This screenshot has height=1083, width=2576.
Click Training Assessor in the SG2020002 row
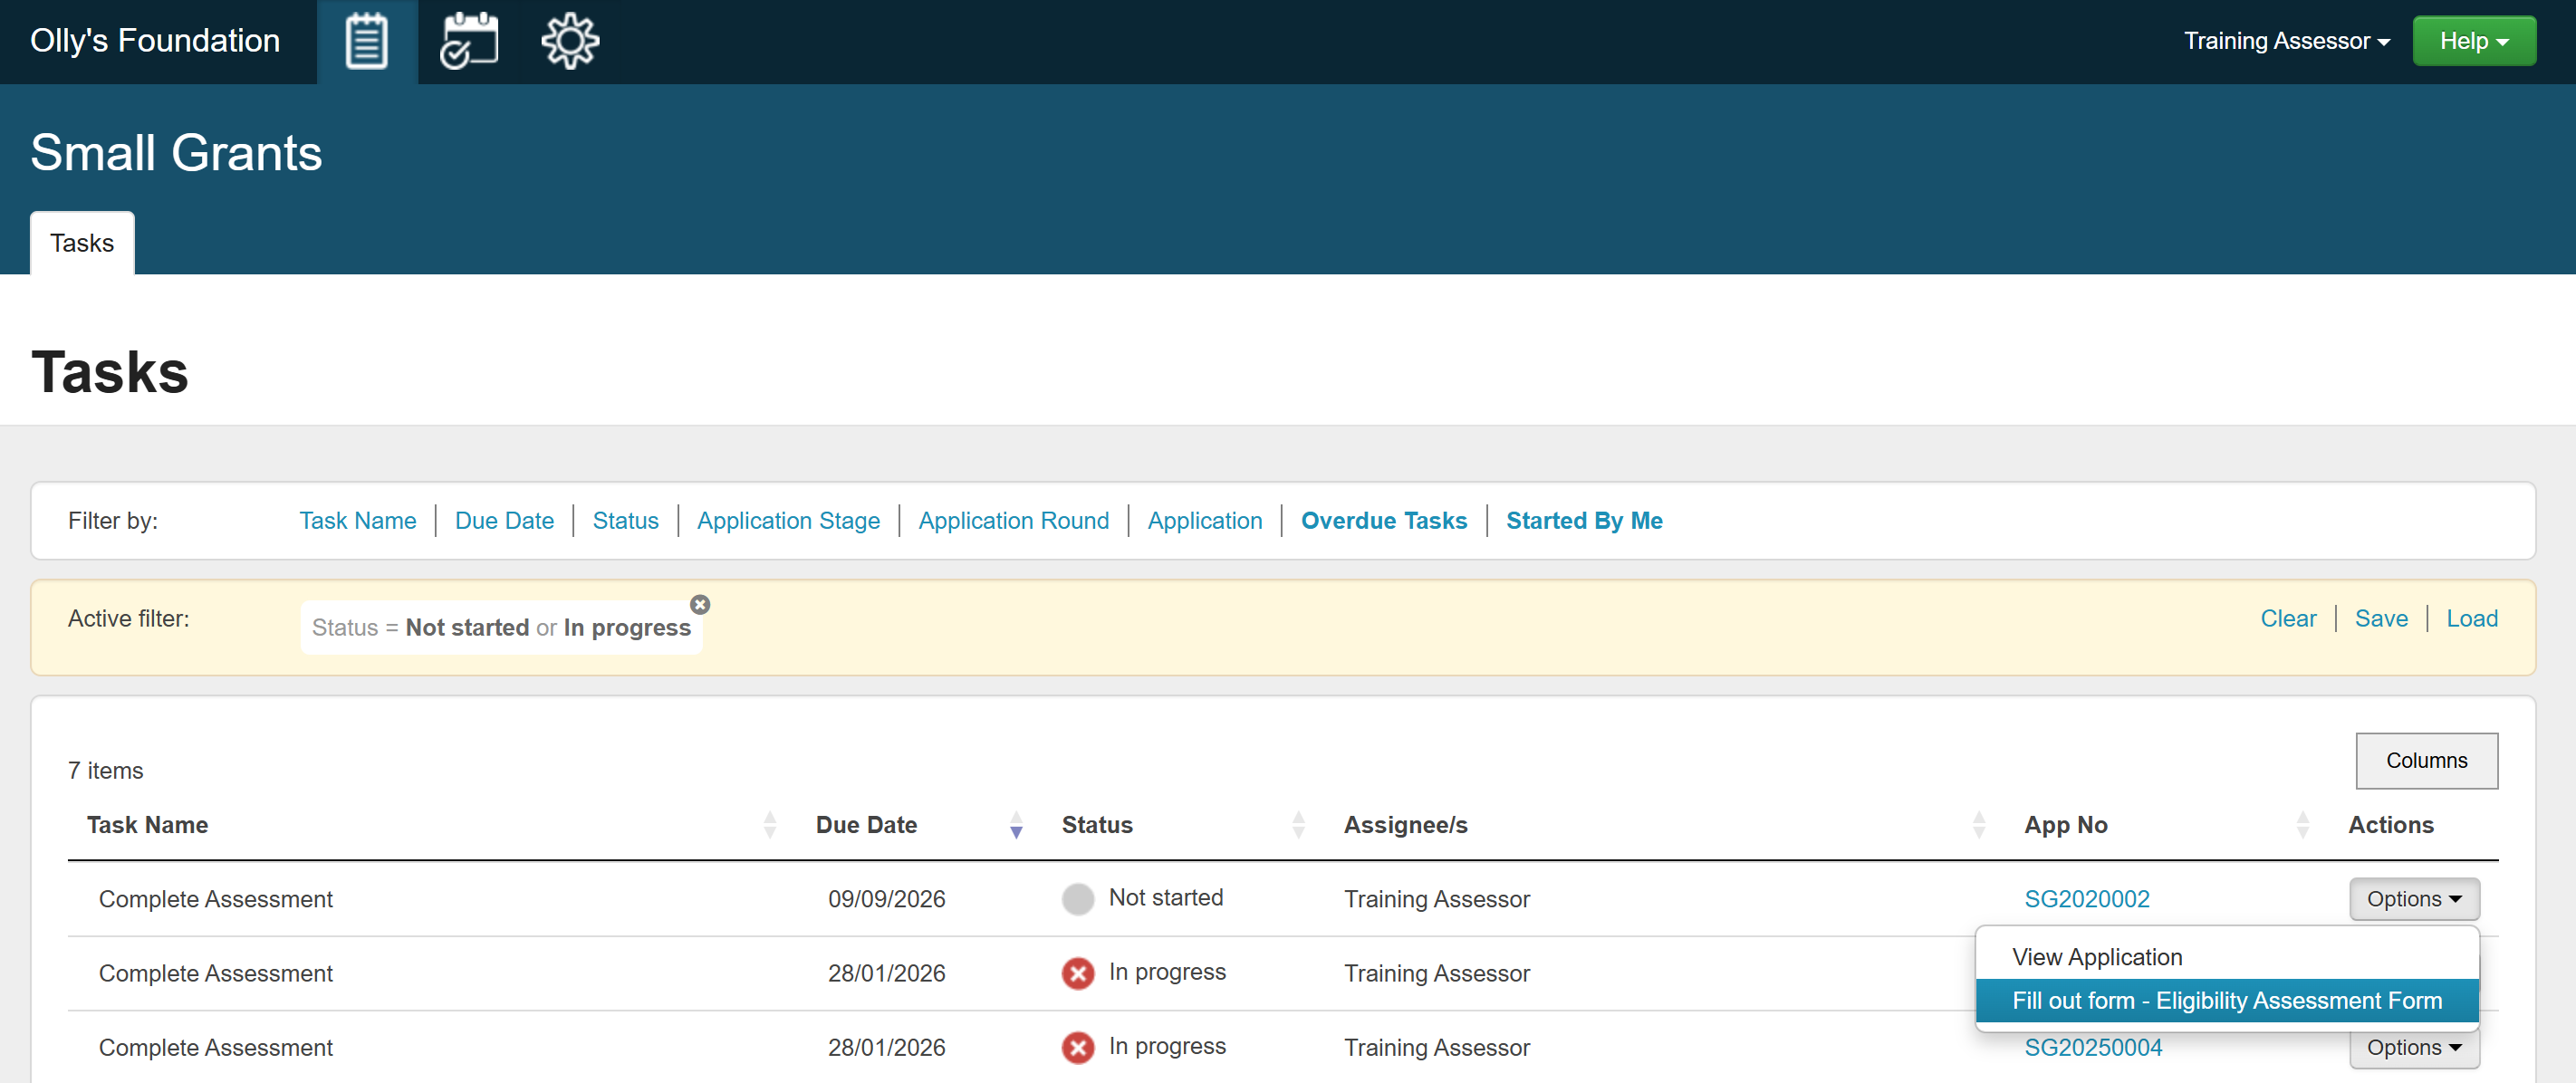pos(1436,899)
